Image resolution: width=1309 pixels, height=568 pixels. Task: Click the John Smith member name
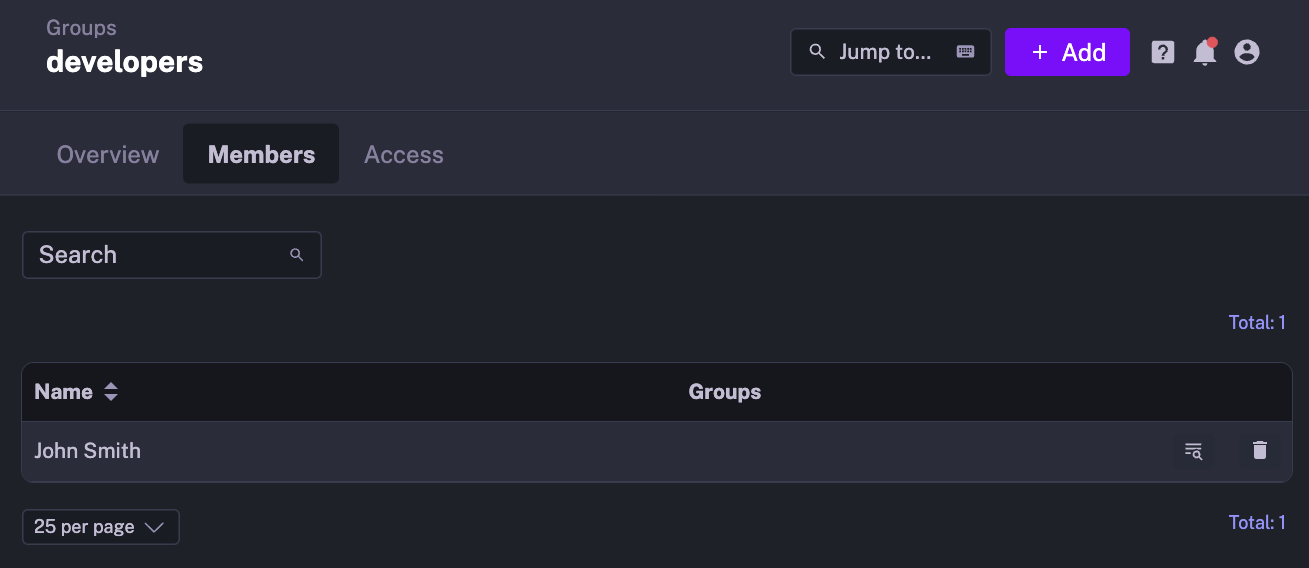(88, 451)
